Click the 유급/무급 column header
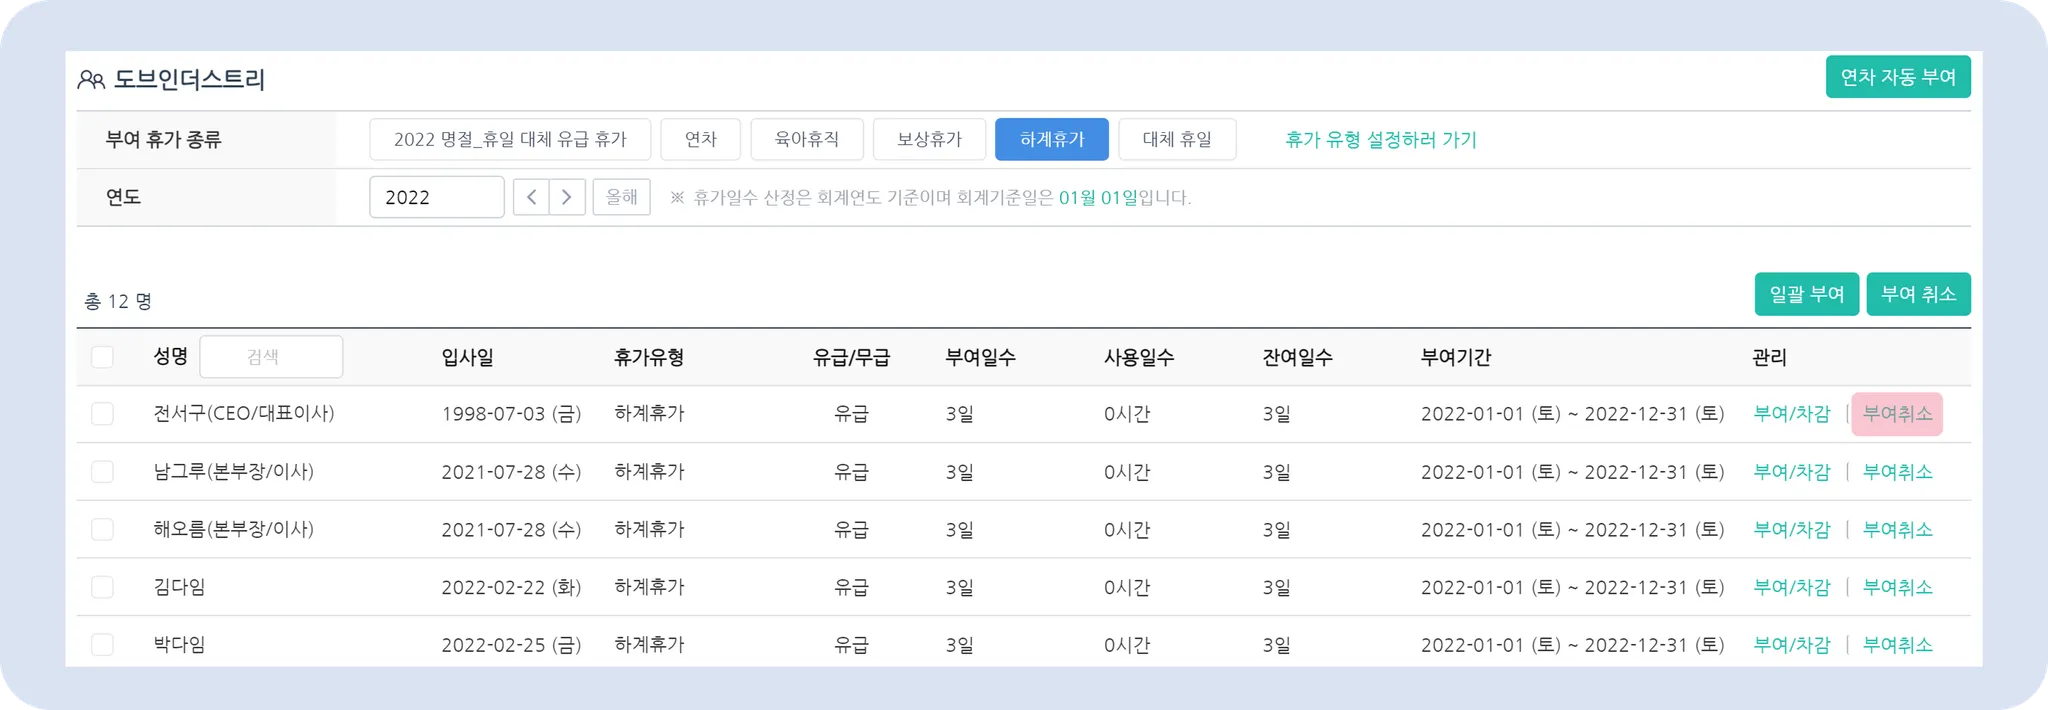Image resolution: width=2048 pixels, height=710 pixels. pos(851,357)
